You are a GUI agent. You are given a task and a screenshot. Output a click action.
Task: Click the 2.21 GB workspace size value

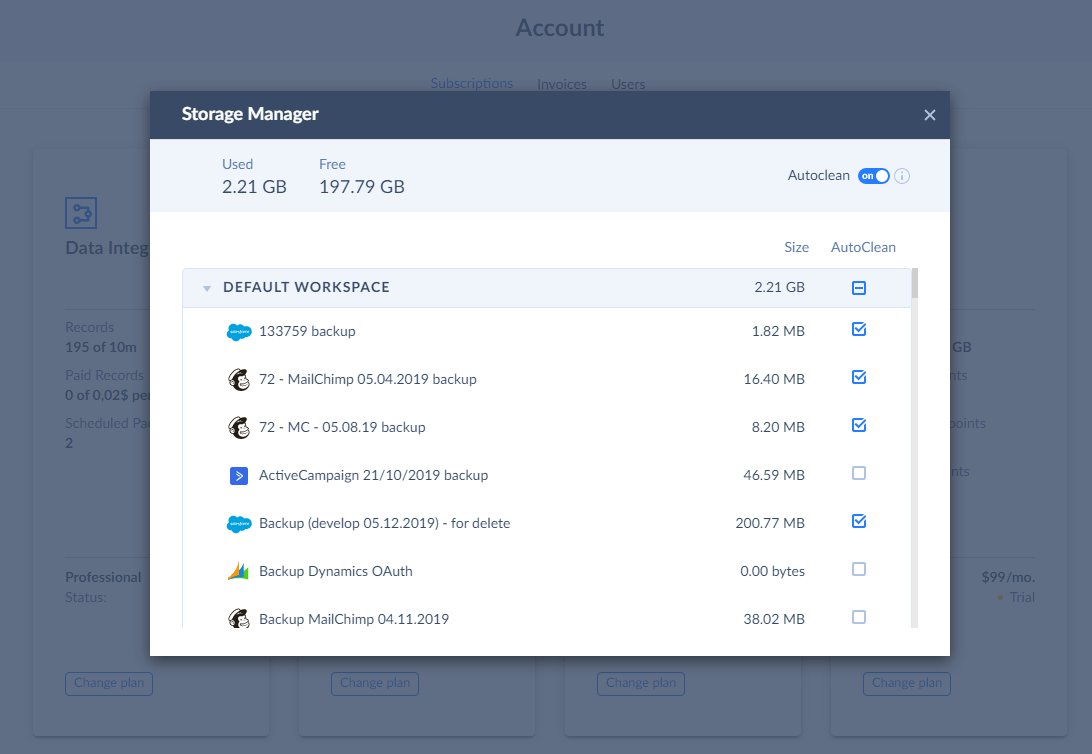coord(779,288)
